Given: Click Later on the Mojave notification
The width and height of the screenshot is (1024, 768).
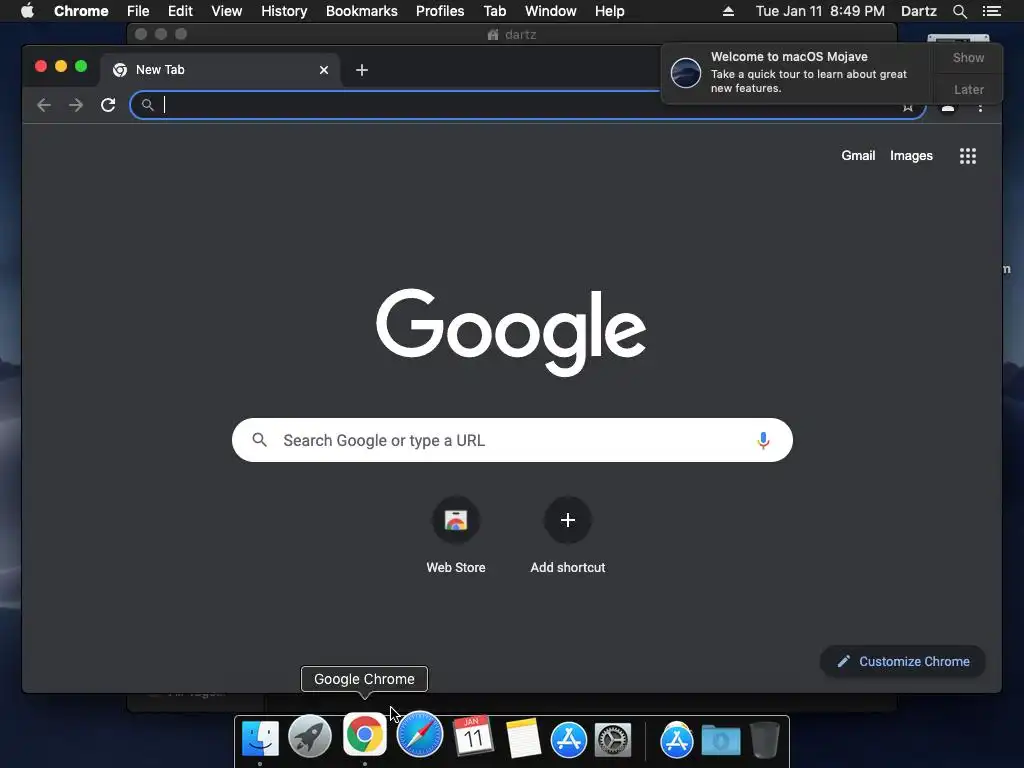Looking at the screenshot, I should click(968, 89).
